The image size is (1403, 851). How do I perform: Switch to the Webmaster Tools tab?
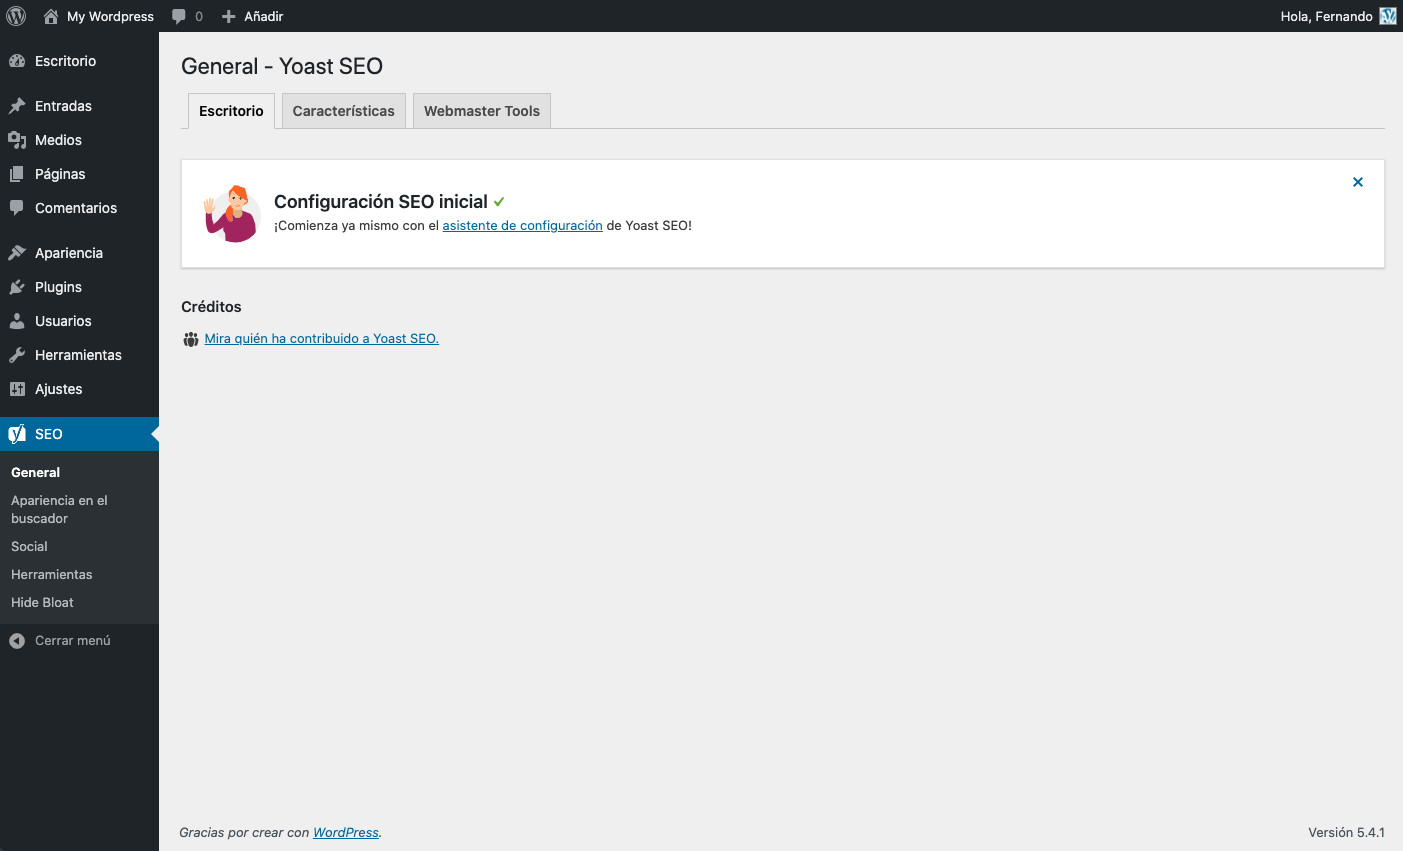[481, 111]
